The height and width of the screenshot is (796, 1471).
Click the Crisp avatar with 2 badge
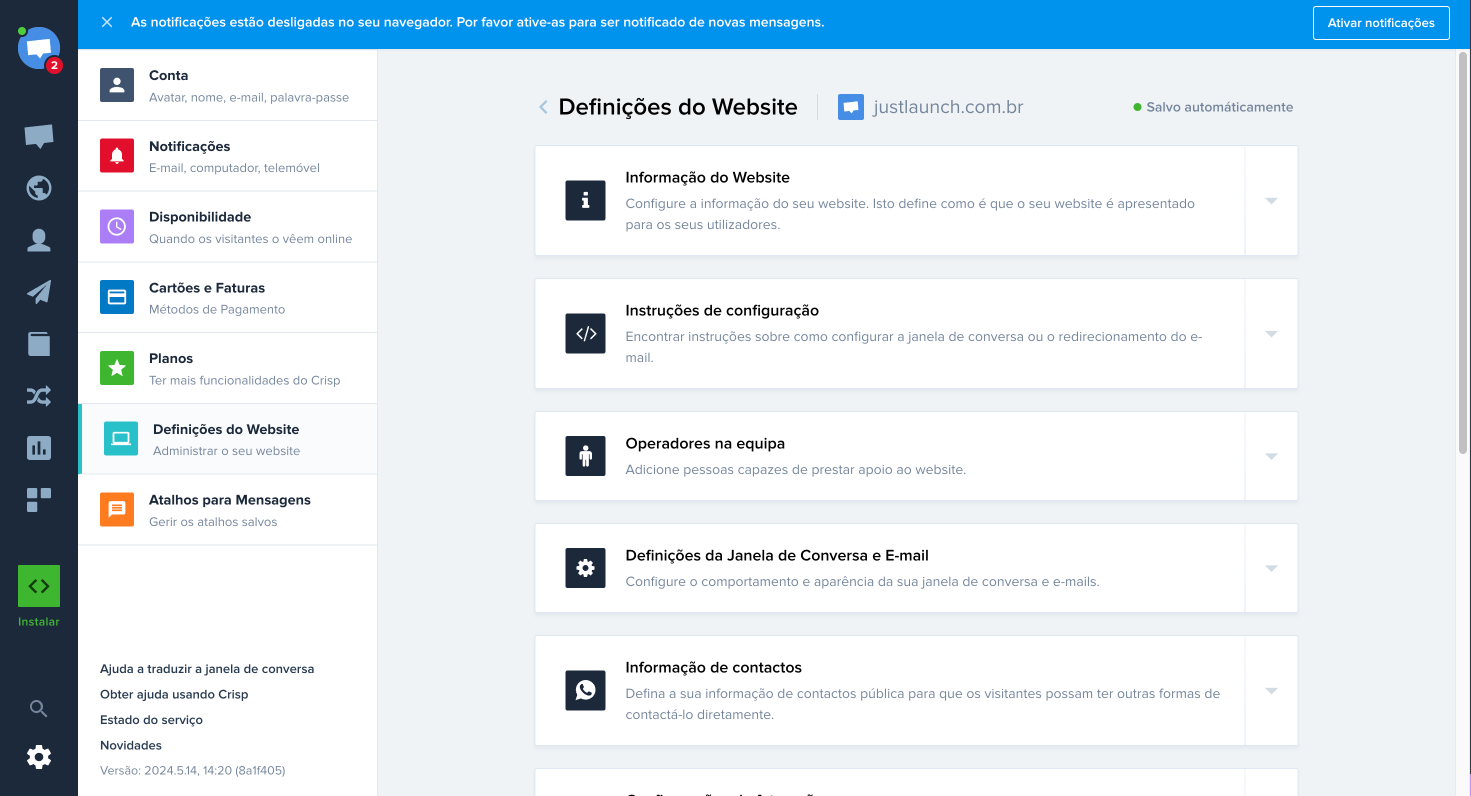coord(39,48)
